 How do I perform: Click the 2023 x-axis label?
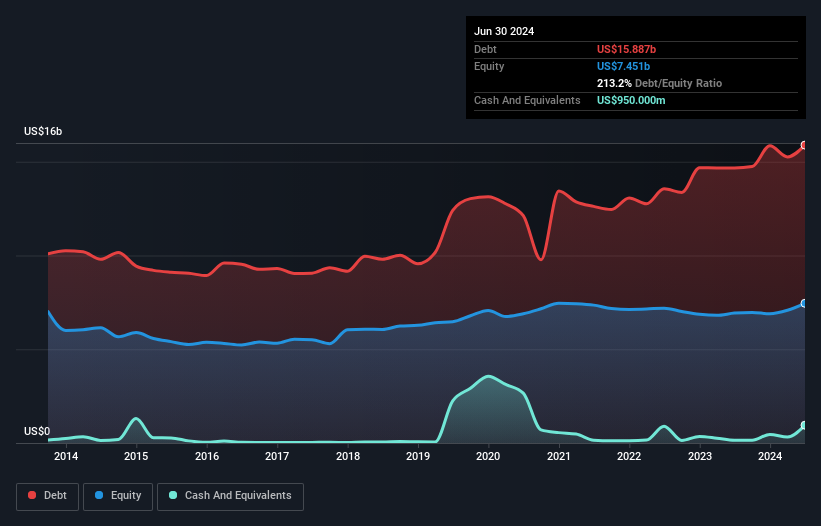point(700,456)
